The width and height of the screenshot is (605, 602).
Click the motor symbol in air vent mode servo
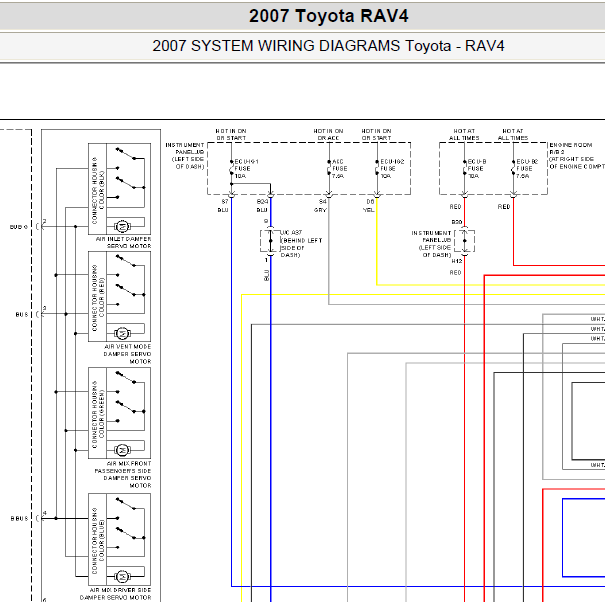pyautogui.click(x=122, y=333)
